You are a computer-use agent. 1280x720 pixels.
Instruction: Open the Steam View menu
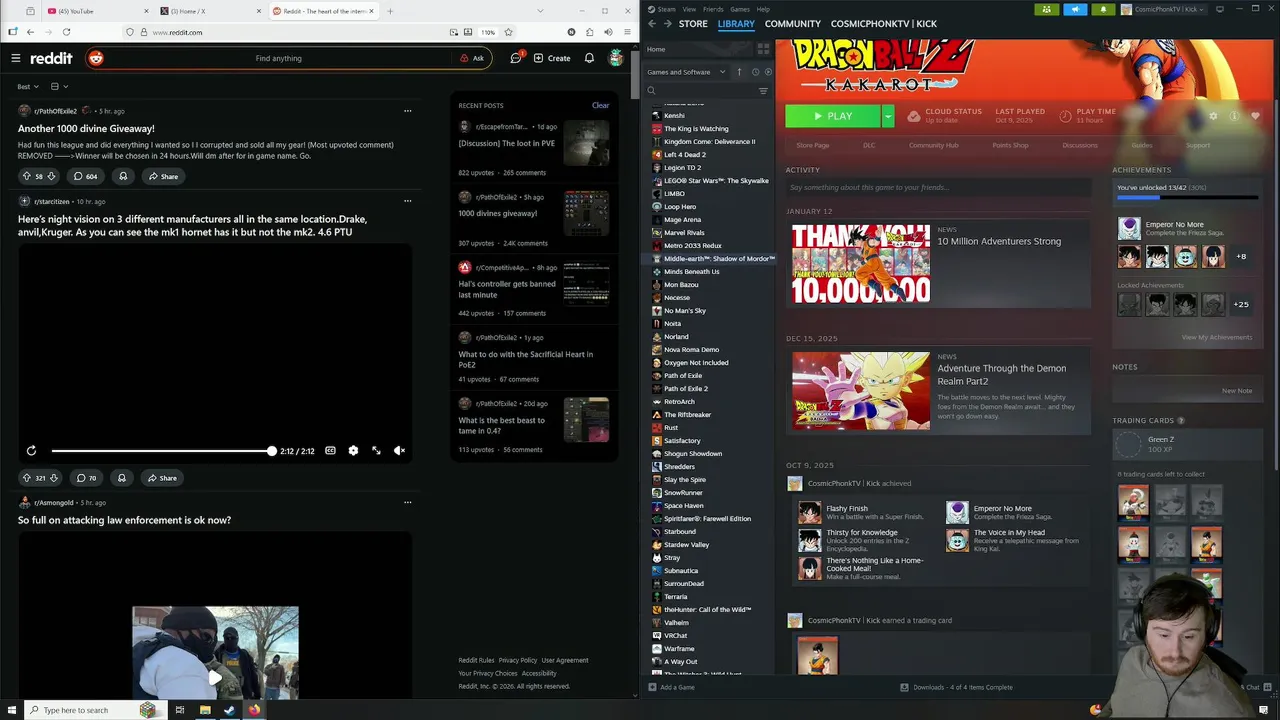pyautogui.click(x=689, y=9)
